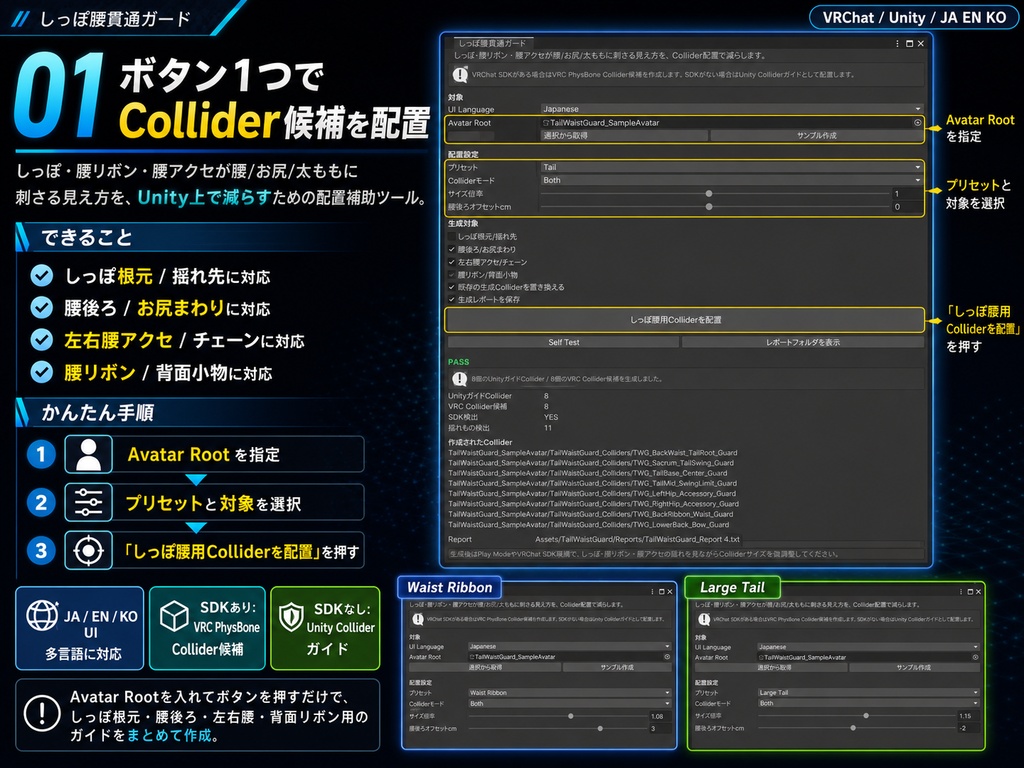Uncheck the 腰後ろ/お尻まわり option
1024x768 pixels.
tap(451, 249)
